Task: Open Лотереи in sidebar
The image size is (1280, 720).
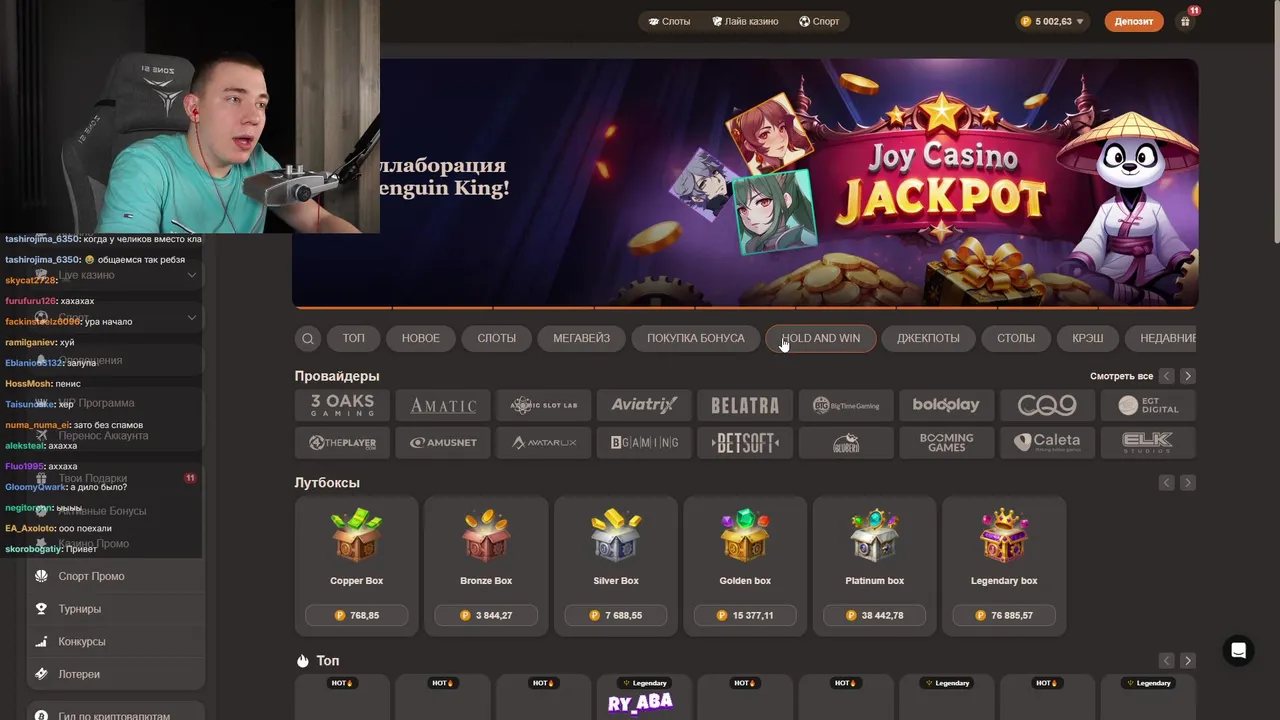Action: coord(115,674)
